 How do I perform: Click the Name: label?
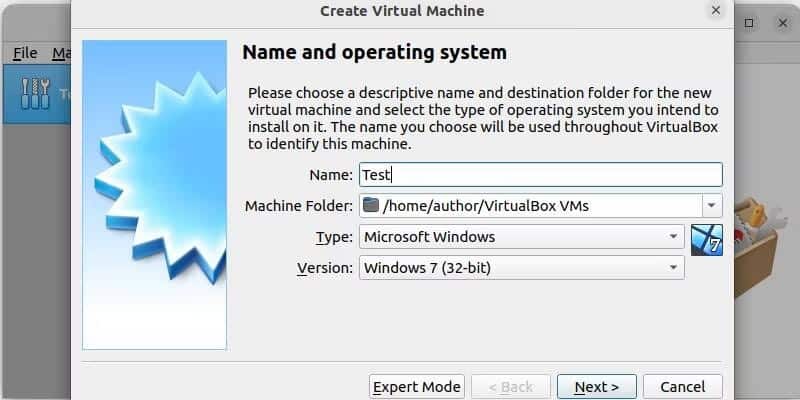point(331,175)
